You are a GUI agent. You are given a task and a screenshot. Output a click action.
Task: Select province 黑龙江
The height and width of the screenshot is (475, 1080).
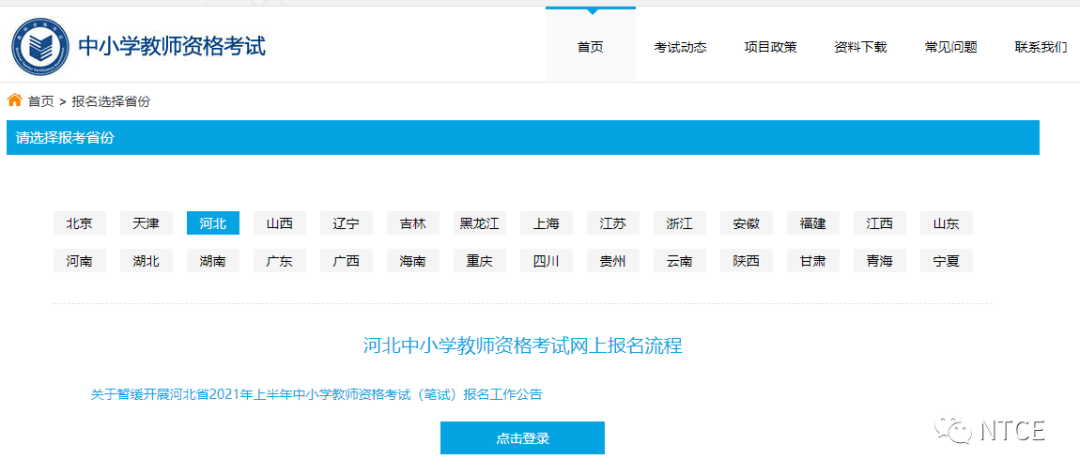pos(480,223)
